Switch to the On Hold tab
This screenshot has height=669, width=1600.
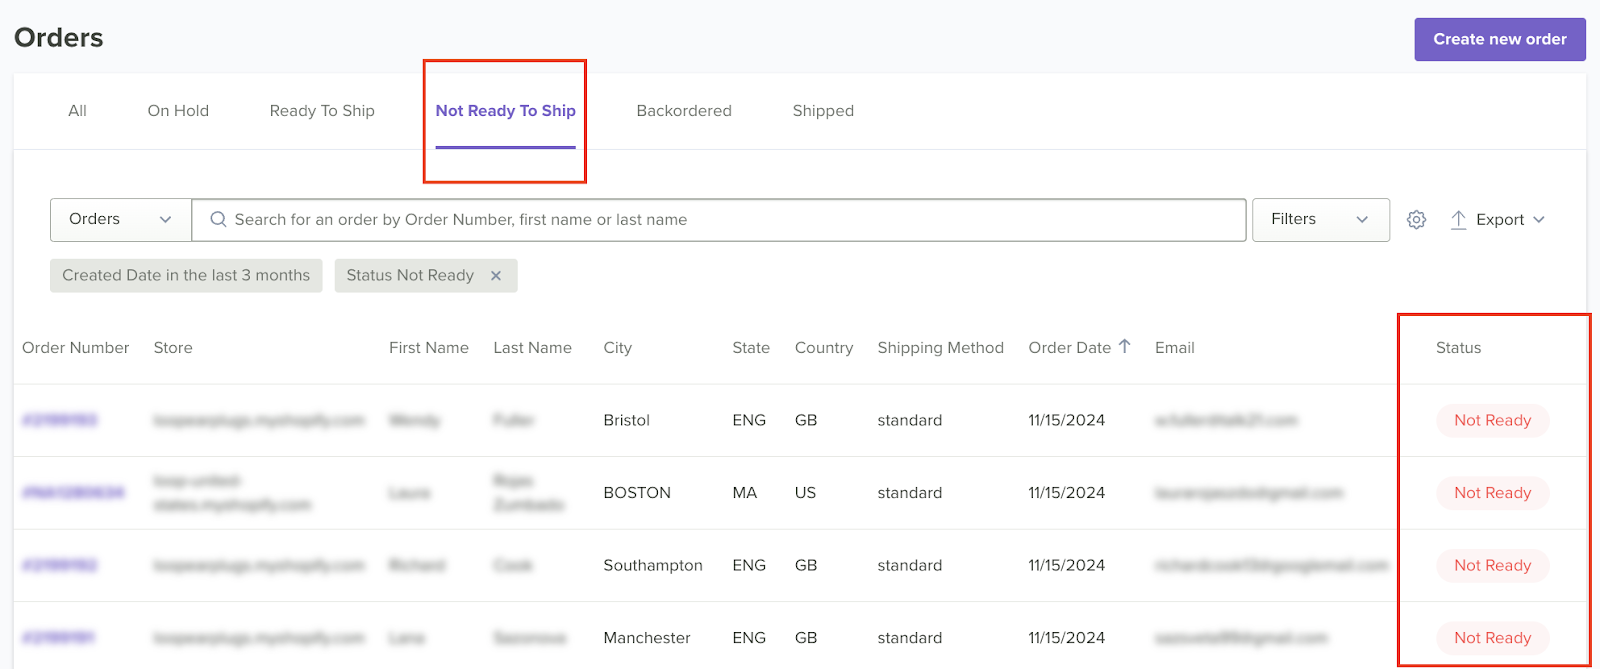point(178,111)
